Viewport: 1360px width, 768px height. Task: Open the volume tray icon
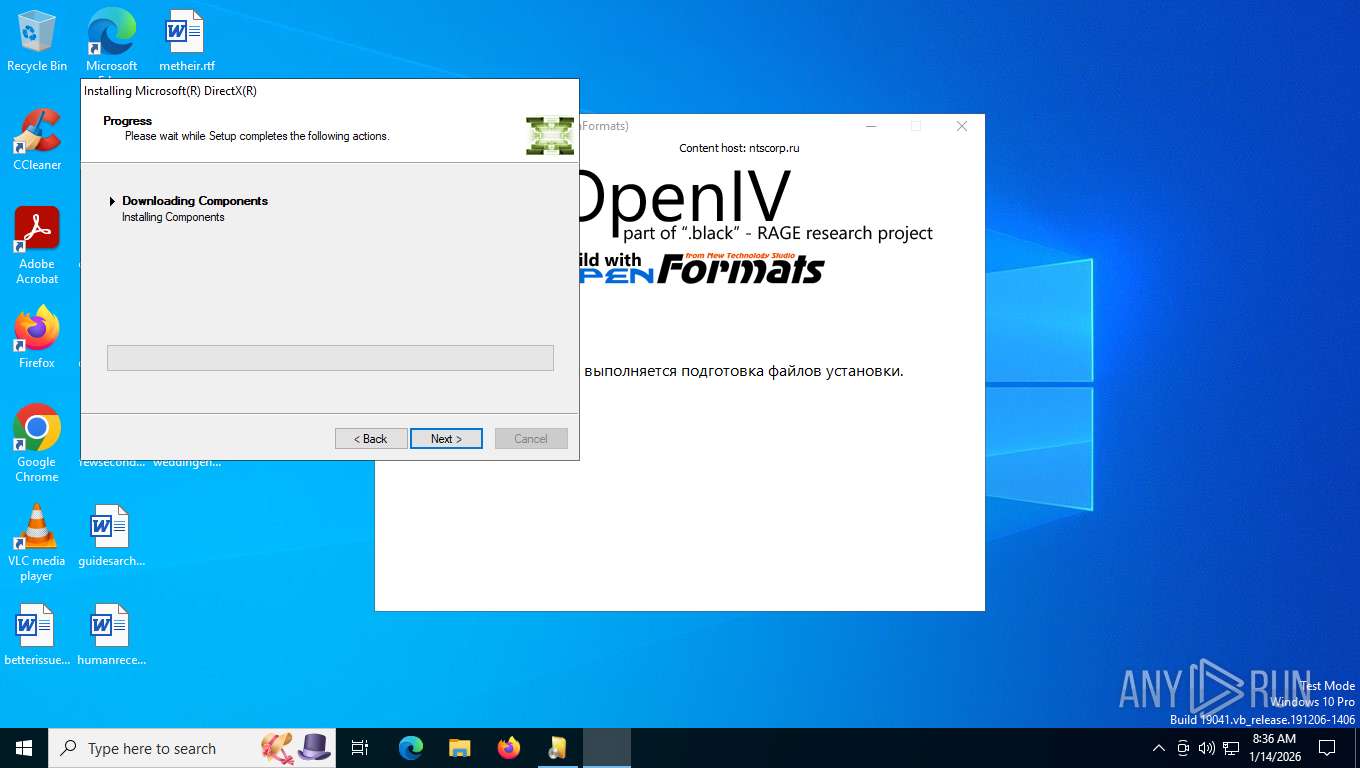point(1206,748)
